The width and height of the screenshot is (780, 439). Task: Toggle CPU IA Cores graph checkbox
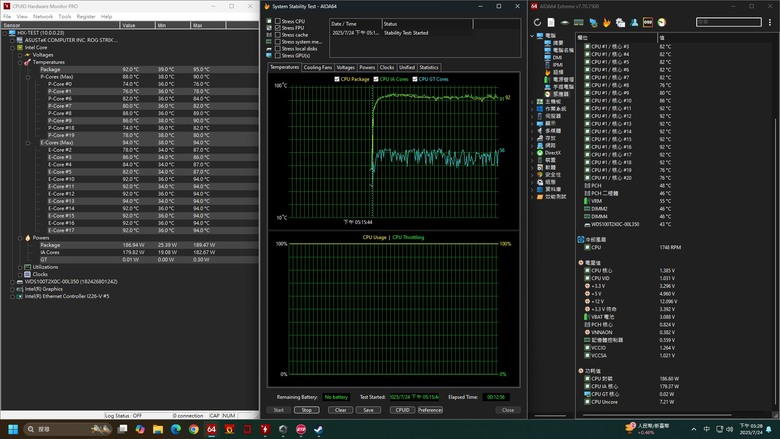click(x=376, y=79)
